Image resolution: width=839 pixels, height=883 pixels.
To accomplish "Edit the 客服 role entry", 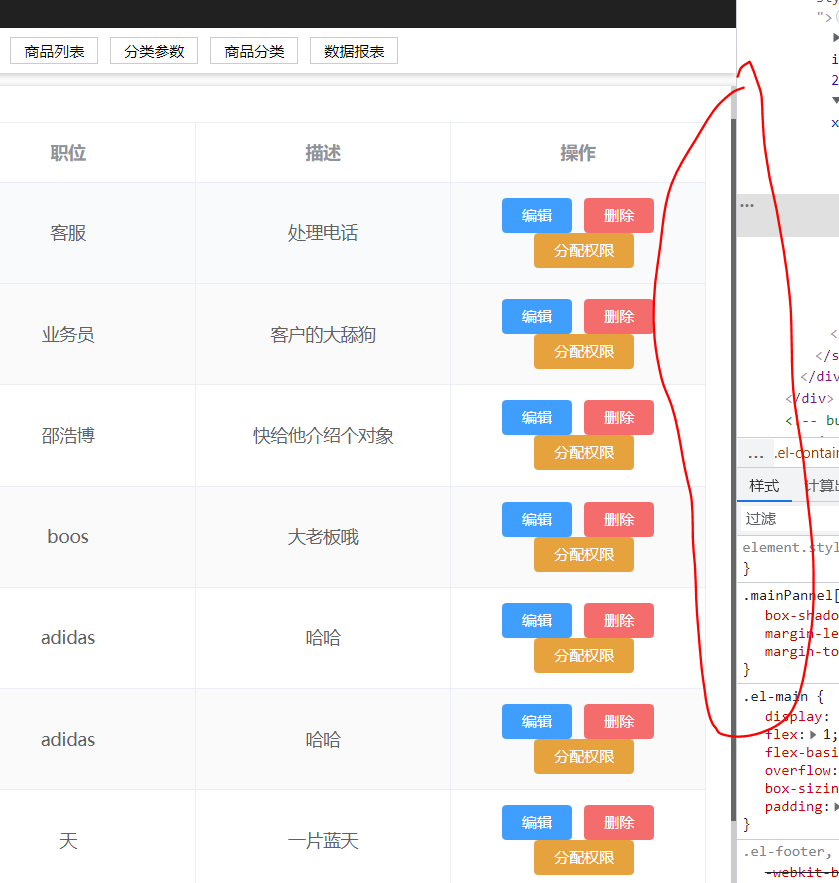I will point(536,215).
